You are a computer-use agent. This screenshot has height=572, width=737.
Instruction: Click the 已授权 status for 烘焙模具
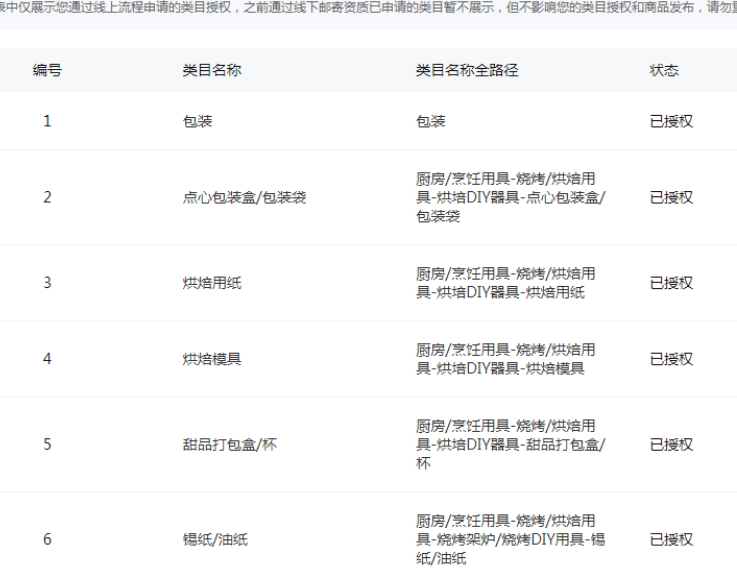671,359
